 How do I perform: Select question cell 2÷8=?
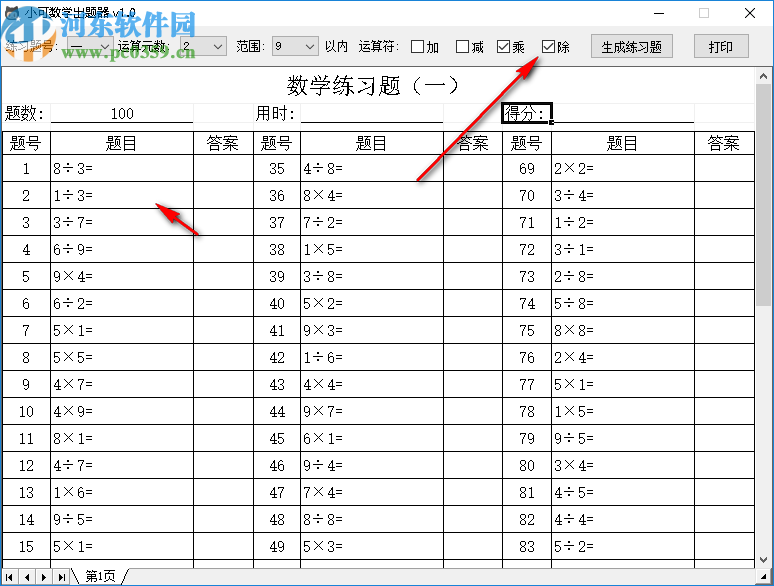[623, 276]
